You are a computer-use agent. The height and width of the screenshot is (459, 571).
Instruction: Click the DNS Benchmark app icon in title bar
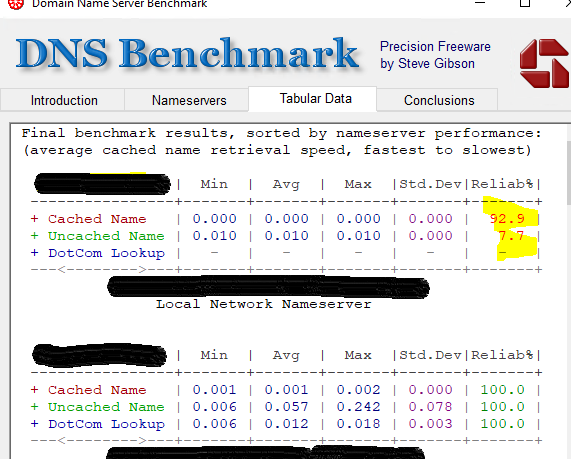(16, 4)
